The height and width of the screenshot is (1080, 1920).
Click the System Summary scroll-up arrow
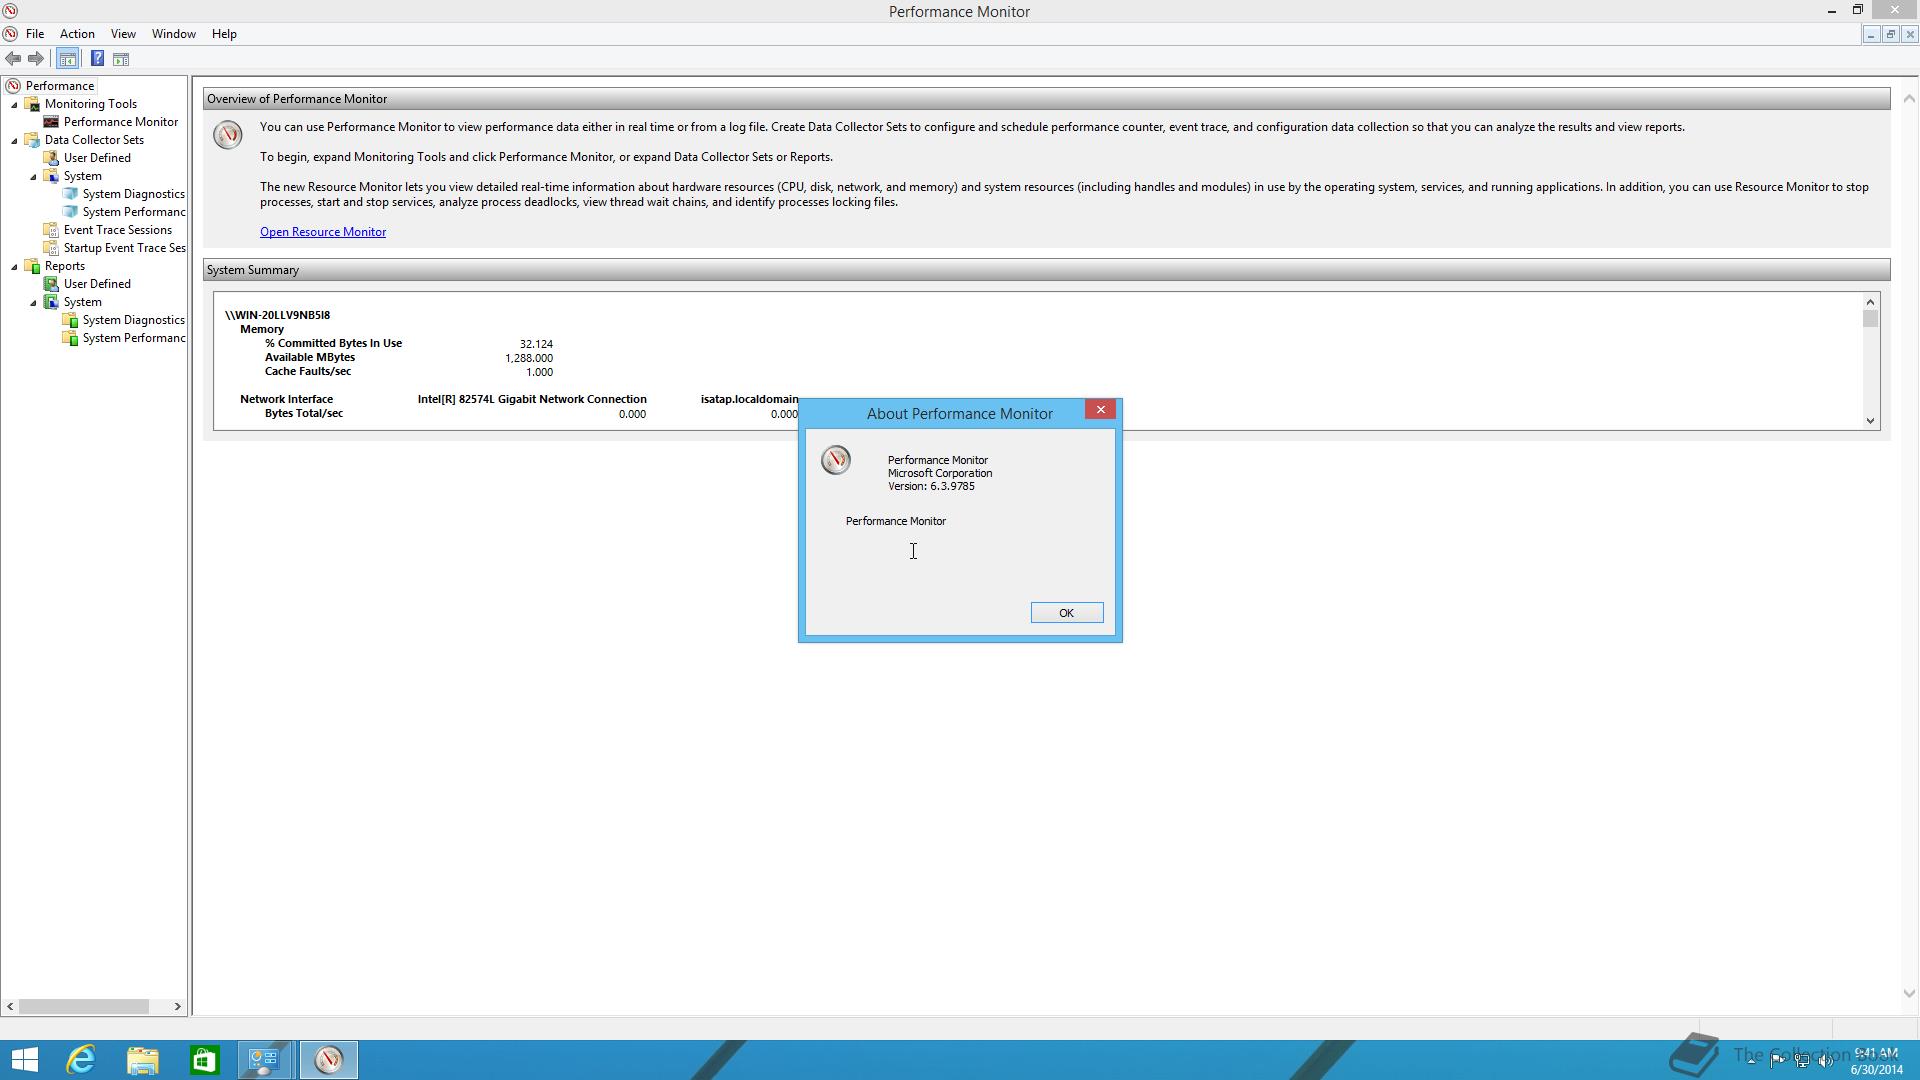[1870, 302]
